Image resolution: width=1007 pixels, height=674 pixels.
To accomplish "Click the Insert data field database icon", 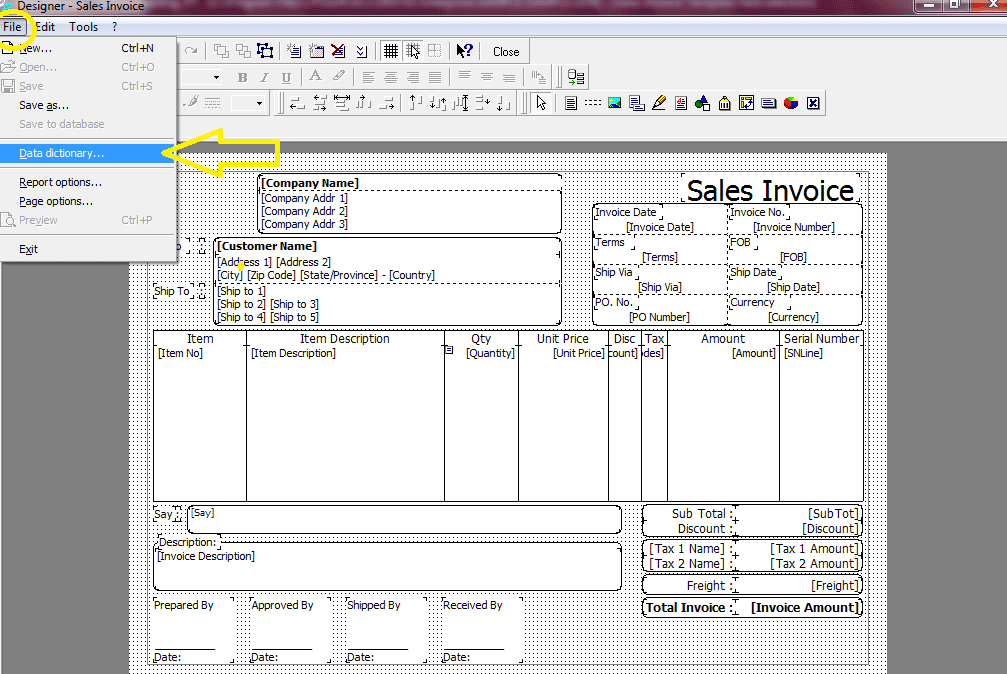I will point(576,77).
